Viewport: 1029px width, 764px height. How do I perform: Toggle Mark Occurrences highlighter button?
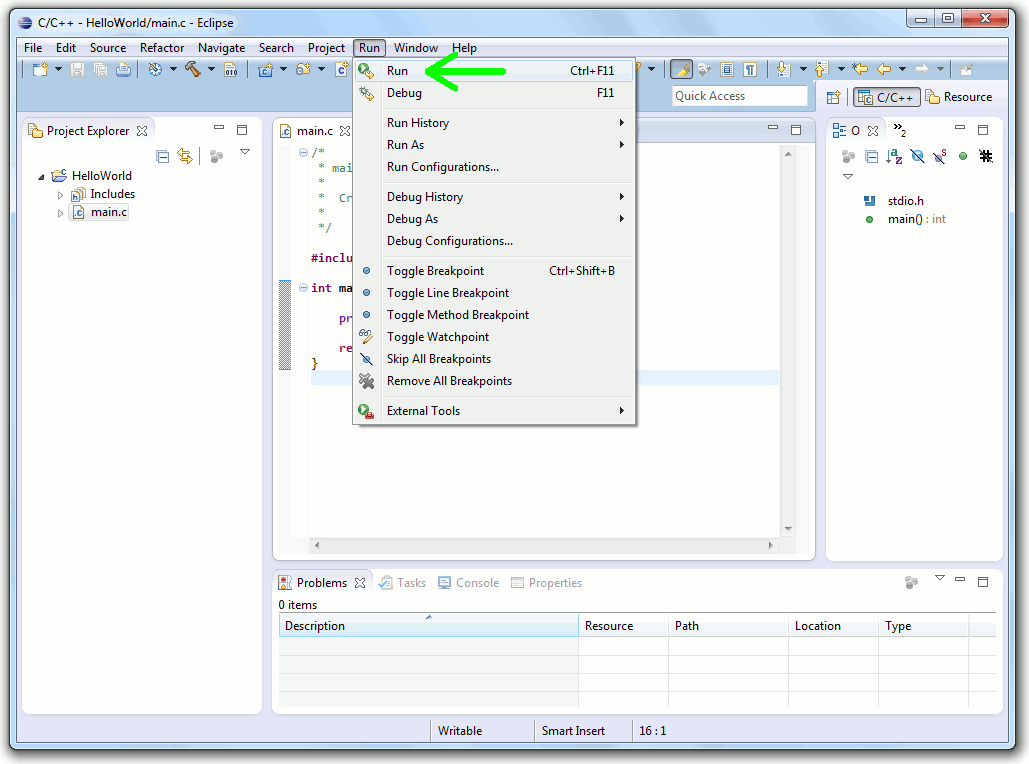(x=681, y=69)
